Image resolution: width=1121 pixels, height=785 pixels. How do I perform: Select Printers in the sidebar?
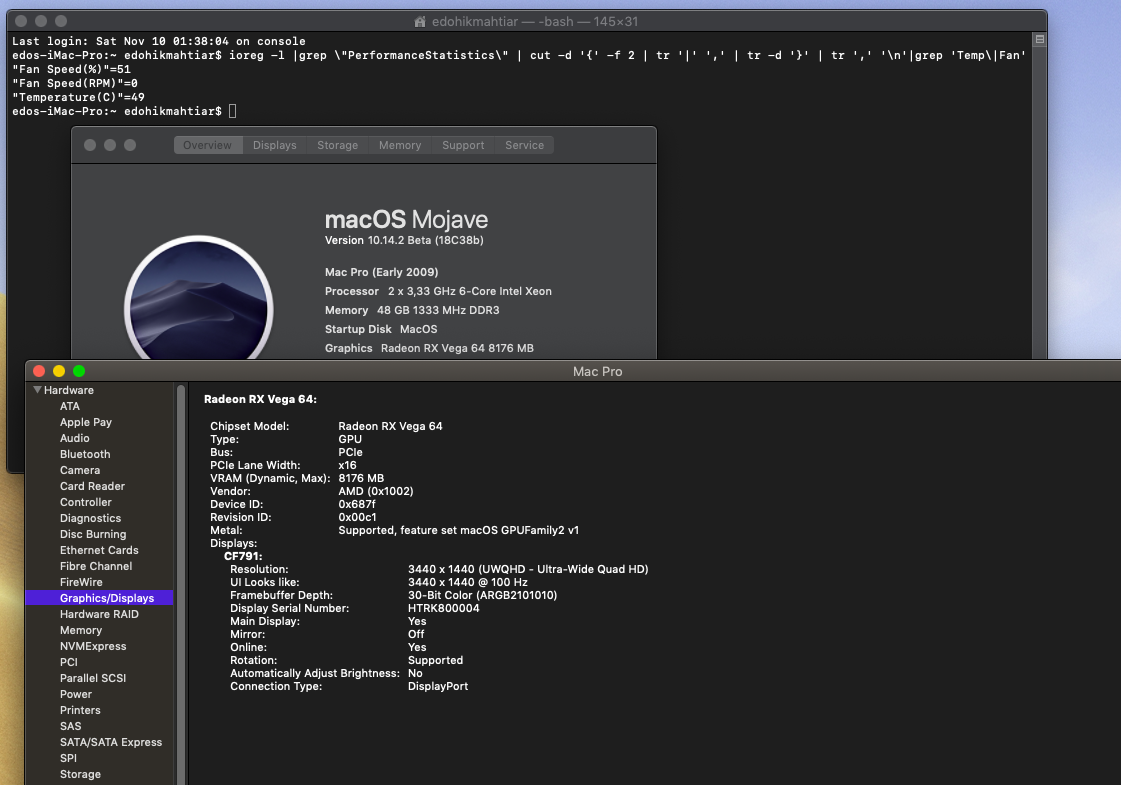(80, 710)
